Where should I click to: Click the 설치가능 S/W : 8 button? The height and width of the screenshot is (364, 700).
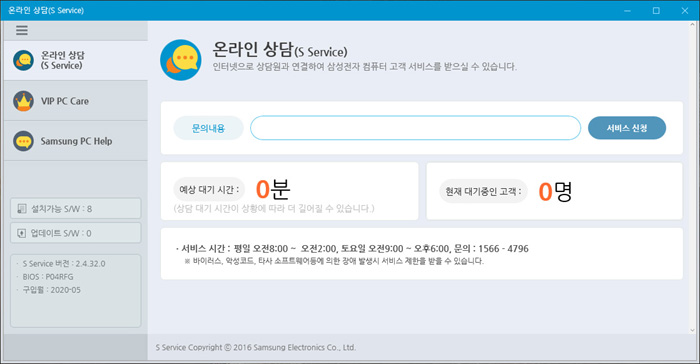(75, 209)
